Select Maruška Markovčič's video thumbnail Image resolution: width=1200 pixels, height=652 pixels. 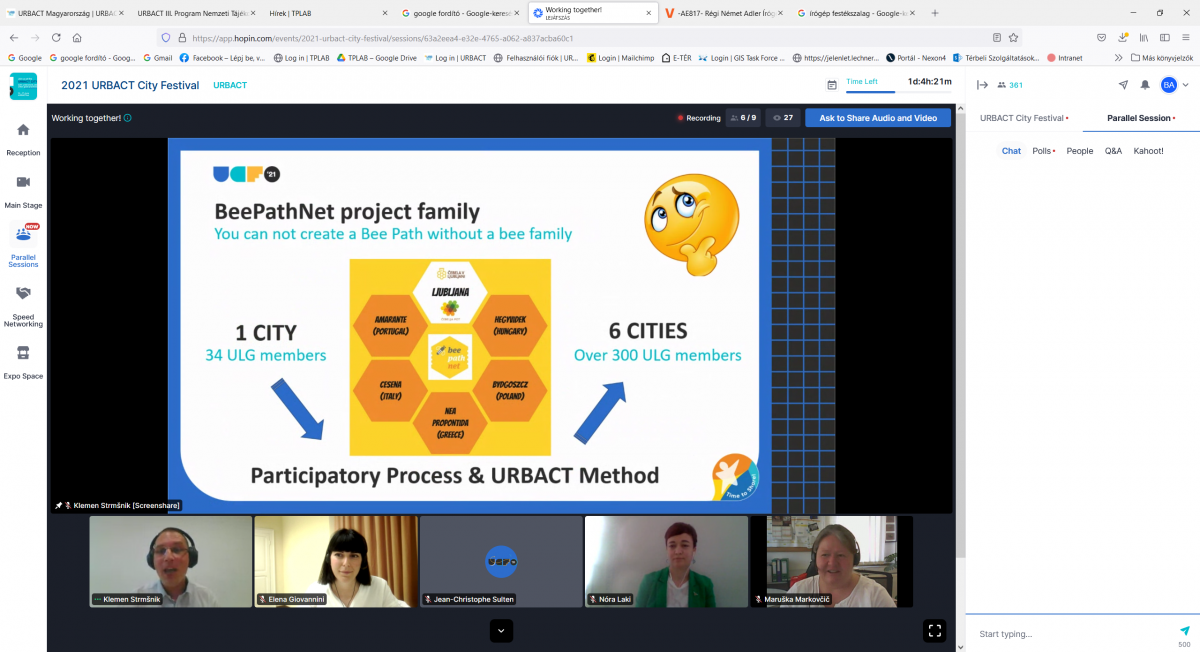[832, 561]
